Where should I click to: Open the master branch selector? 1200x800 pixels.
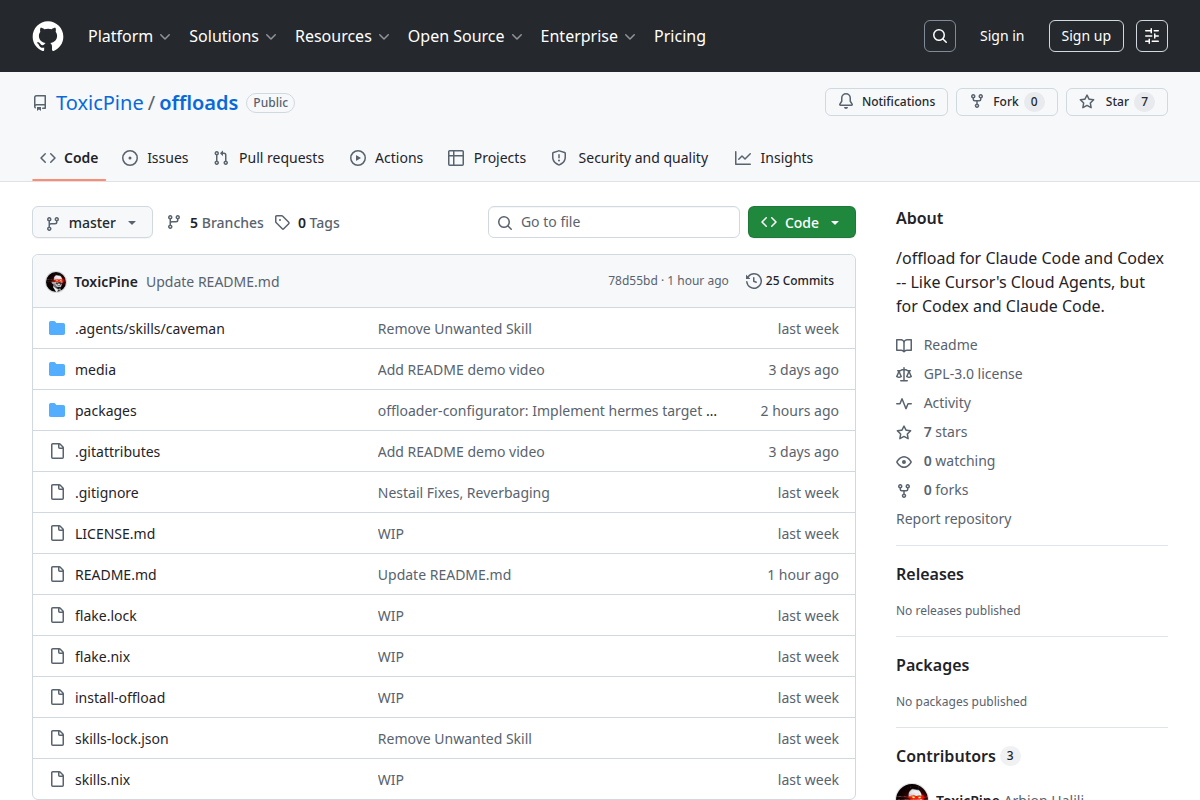(x=92, y=223)
